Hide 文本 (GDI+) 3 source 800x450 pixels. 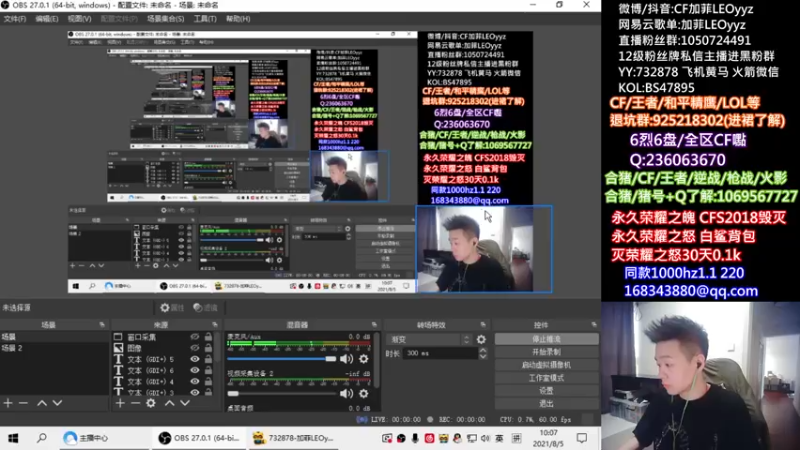click(194, 392)
